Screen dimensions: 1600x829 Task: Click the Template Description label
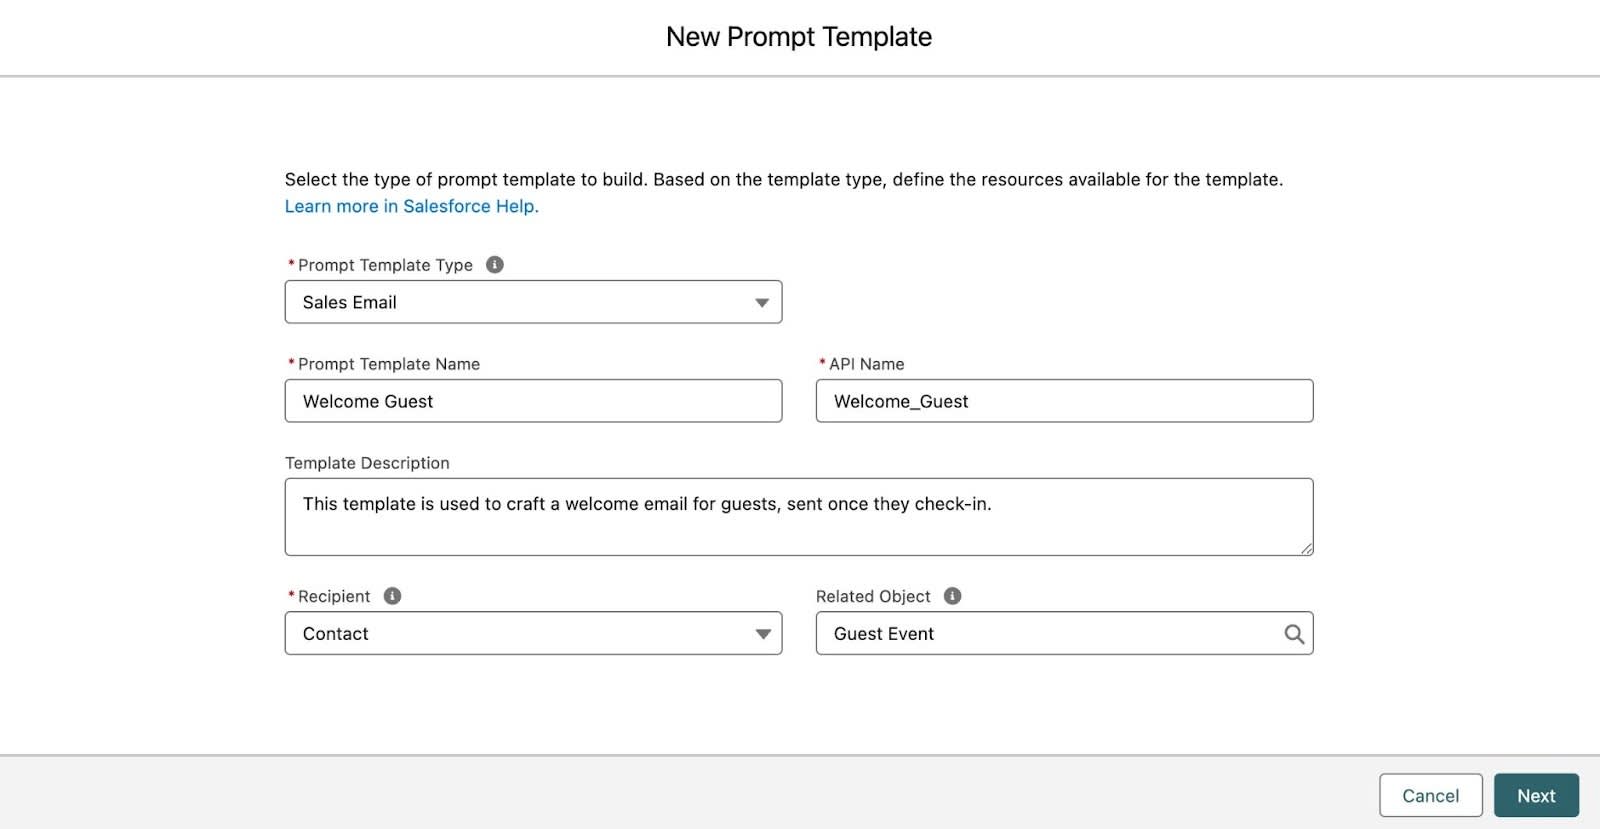(x=367, y=462)
